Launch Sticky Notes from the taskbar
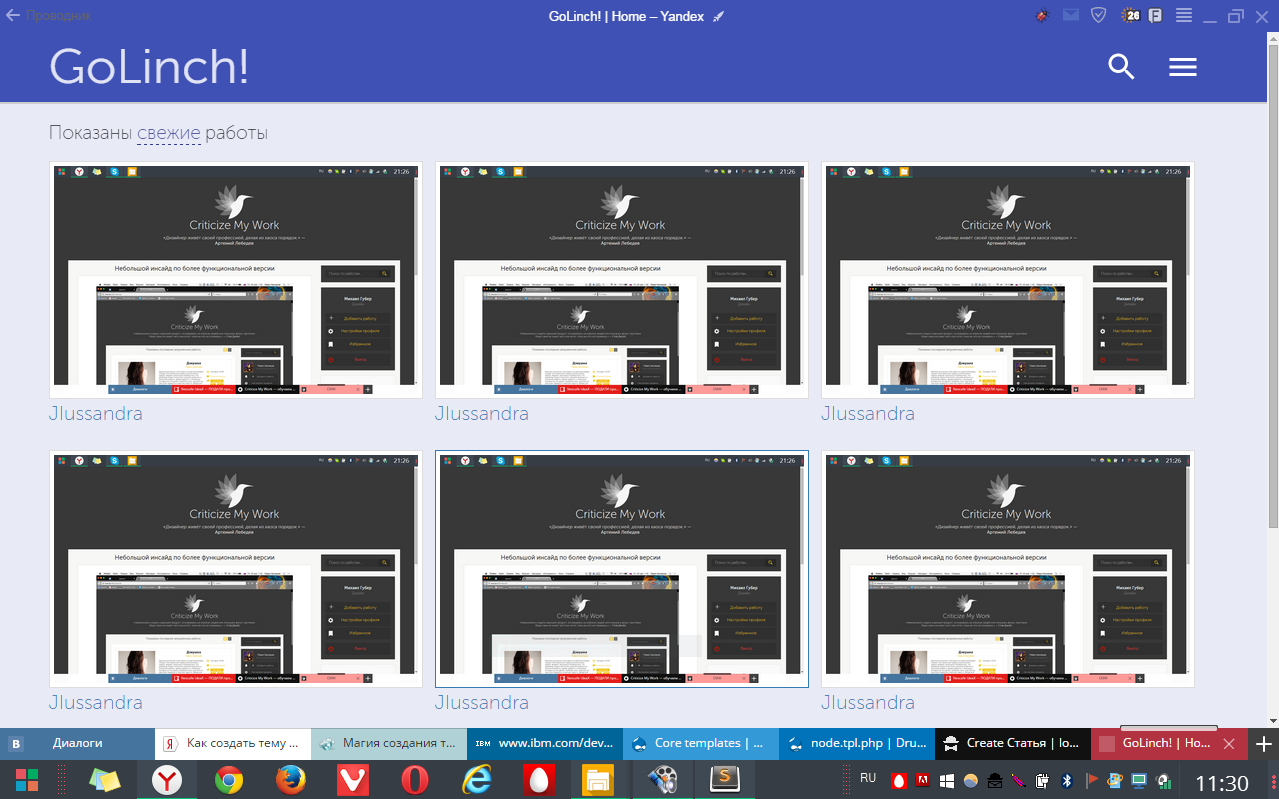 (105, 780)
